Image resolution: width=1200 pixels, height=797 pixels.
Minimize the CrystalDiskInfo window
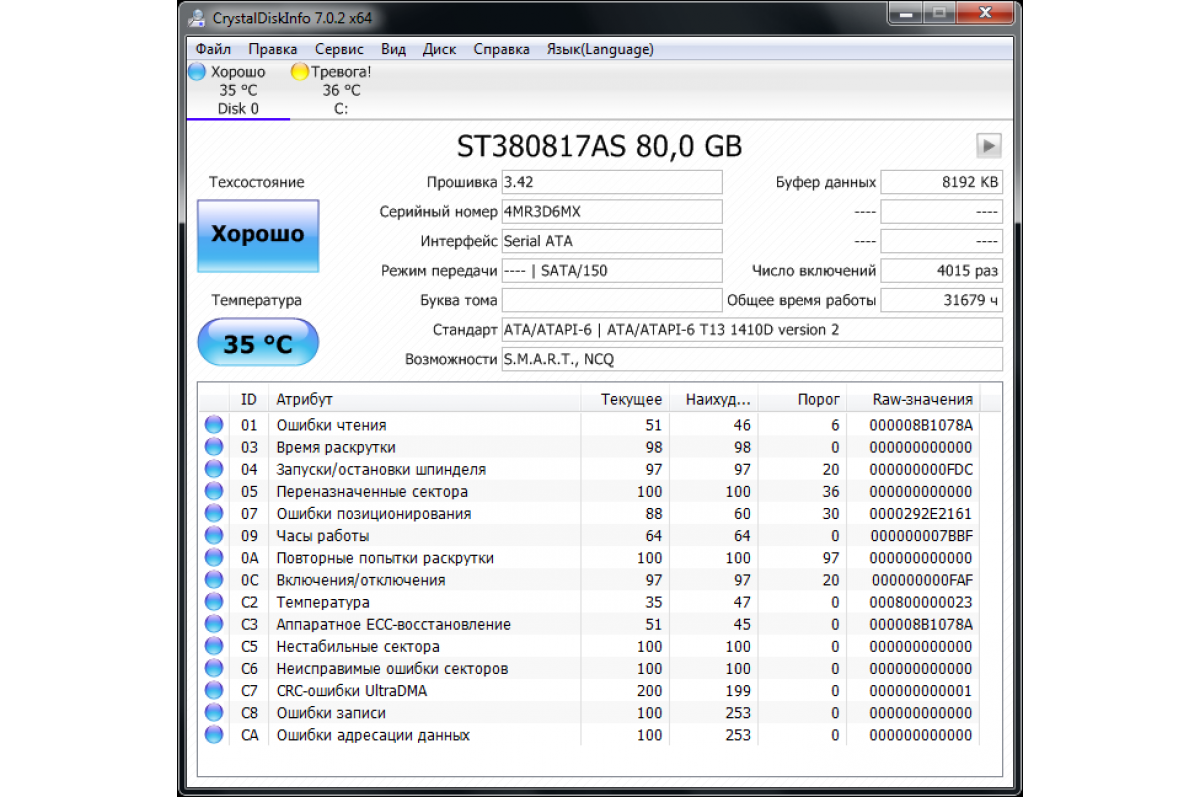point(908,14)
